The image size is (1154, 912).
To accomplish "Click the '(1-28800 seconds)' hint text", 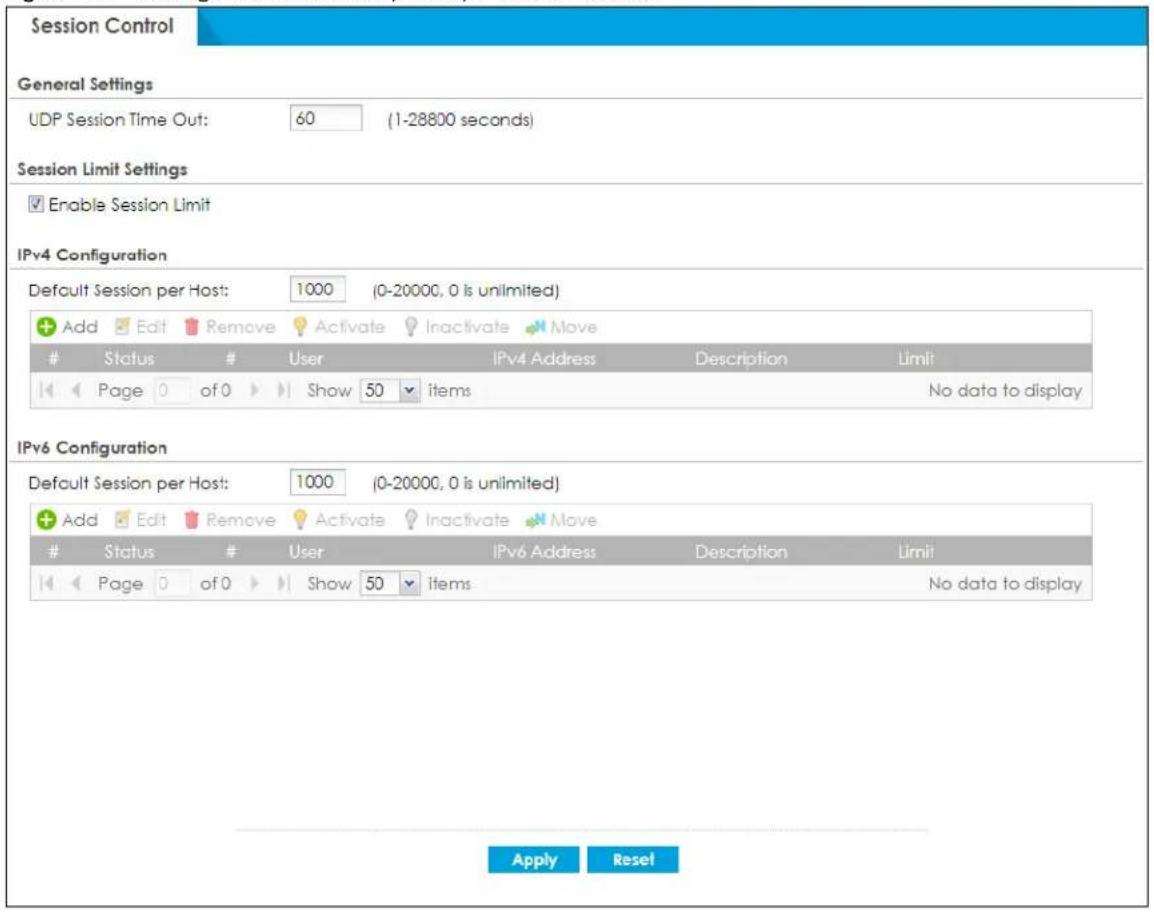I will [461, 119].
